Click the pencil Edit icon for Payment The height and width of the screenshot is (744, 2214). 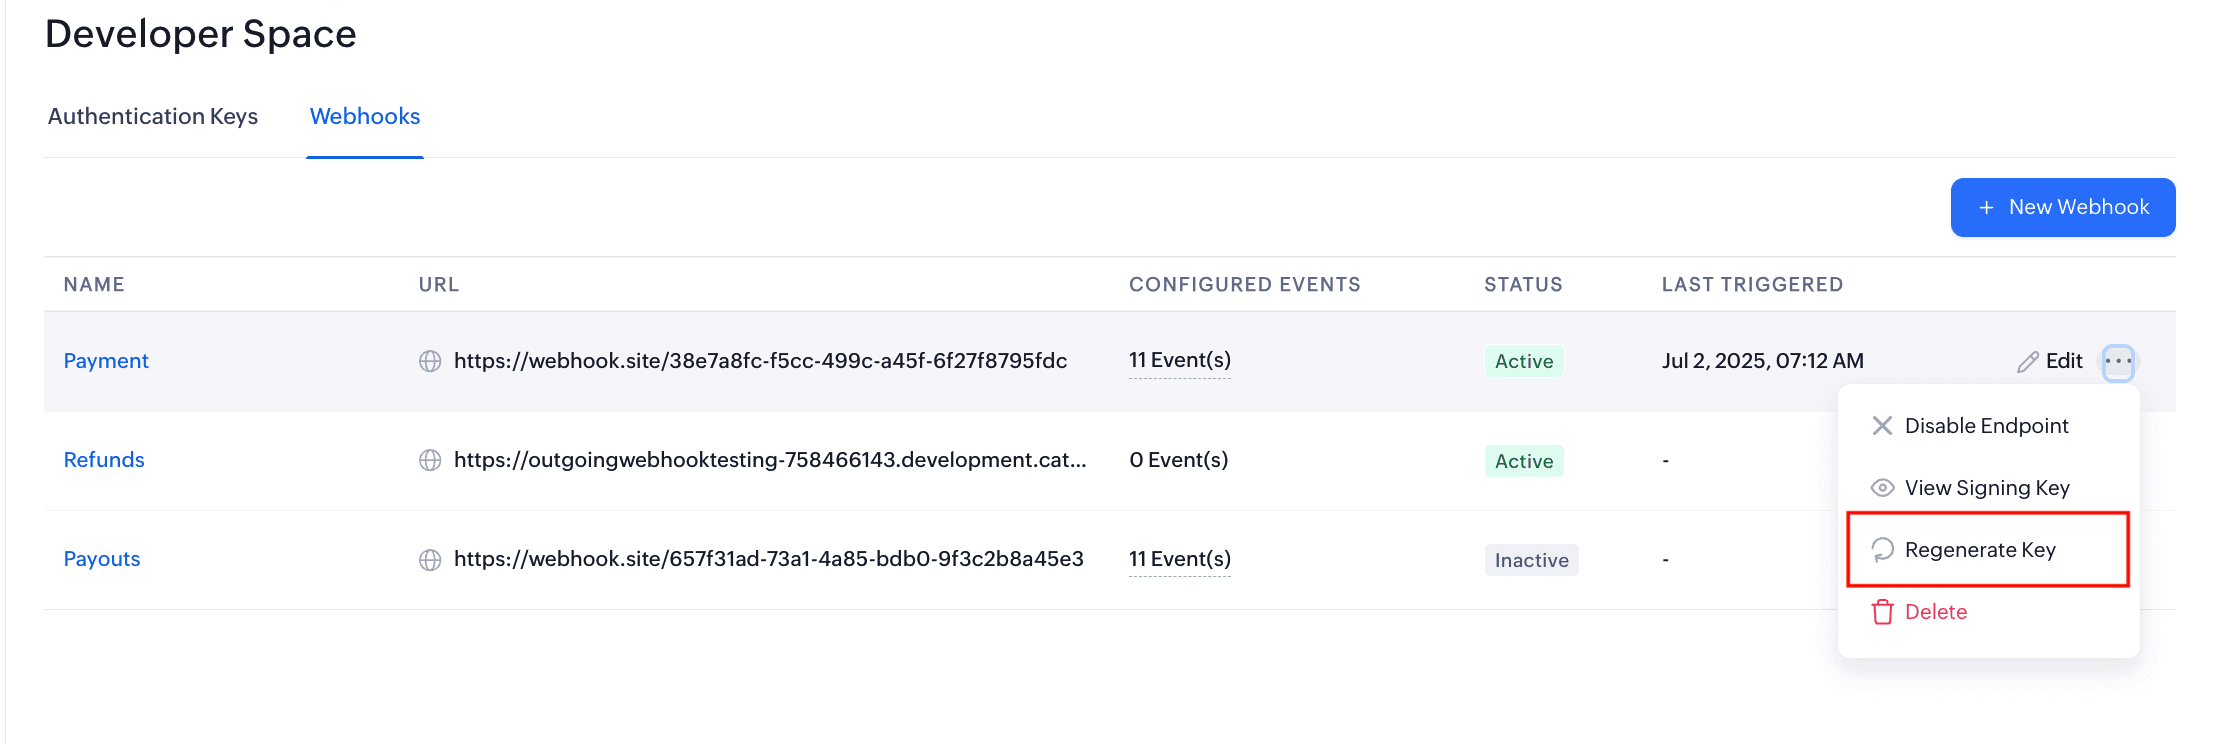click(x=2027, y=362)
